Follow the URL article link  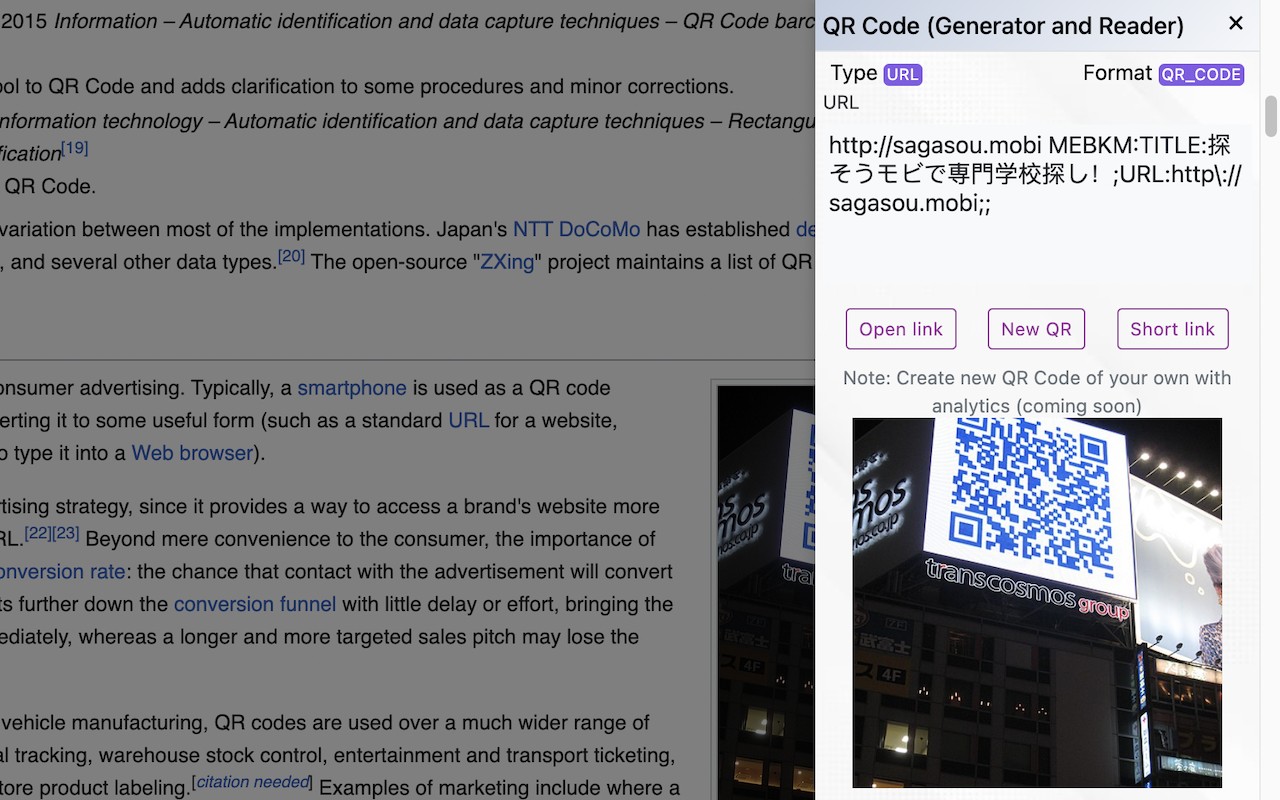[468, 420]
